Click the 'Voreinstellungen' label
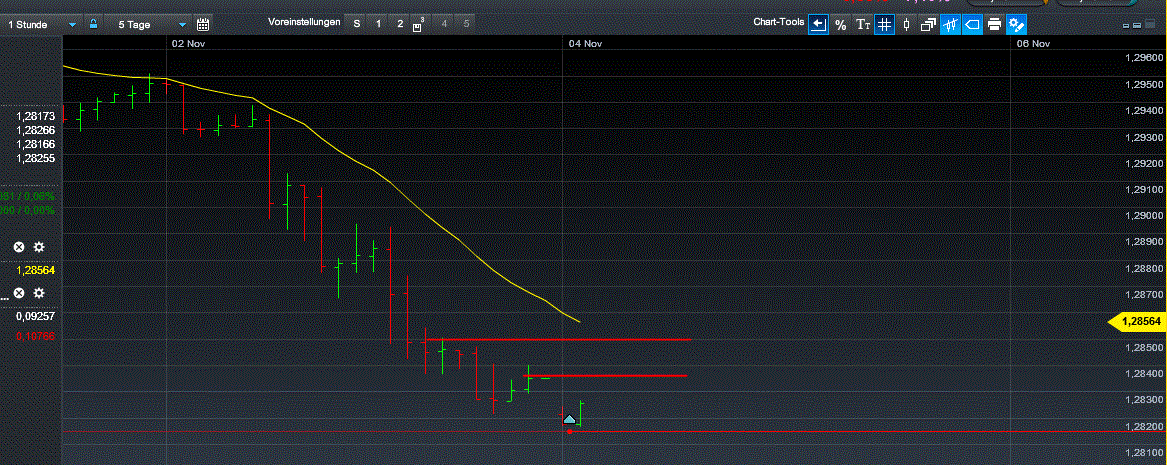Screen dimensions: 1167x465 [x=304, y=23]
